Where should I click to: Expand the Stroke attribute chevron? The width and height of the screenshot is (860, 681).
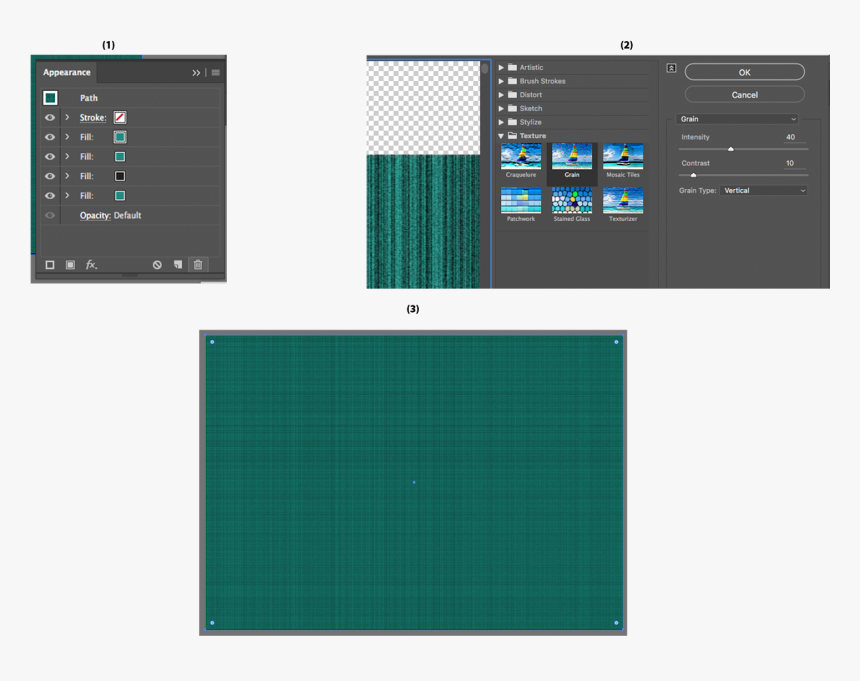click(67, 118)
